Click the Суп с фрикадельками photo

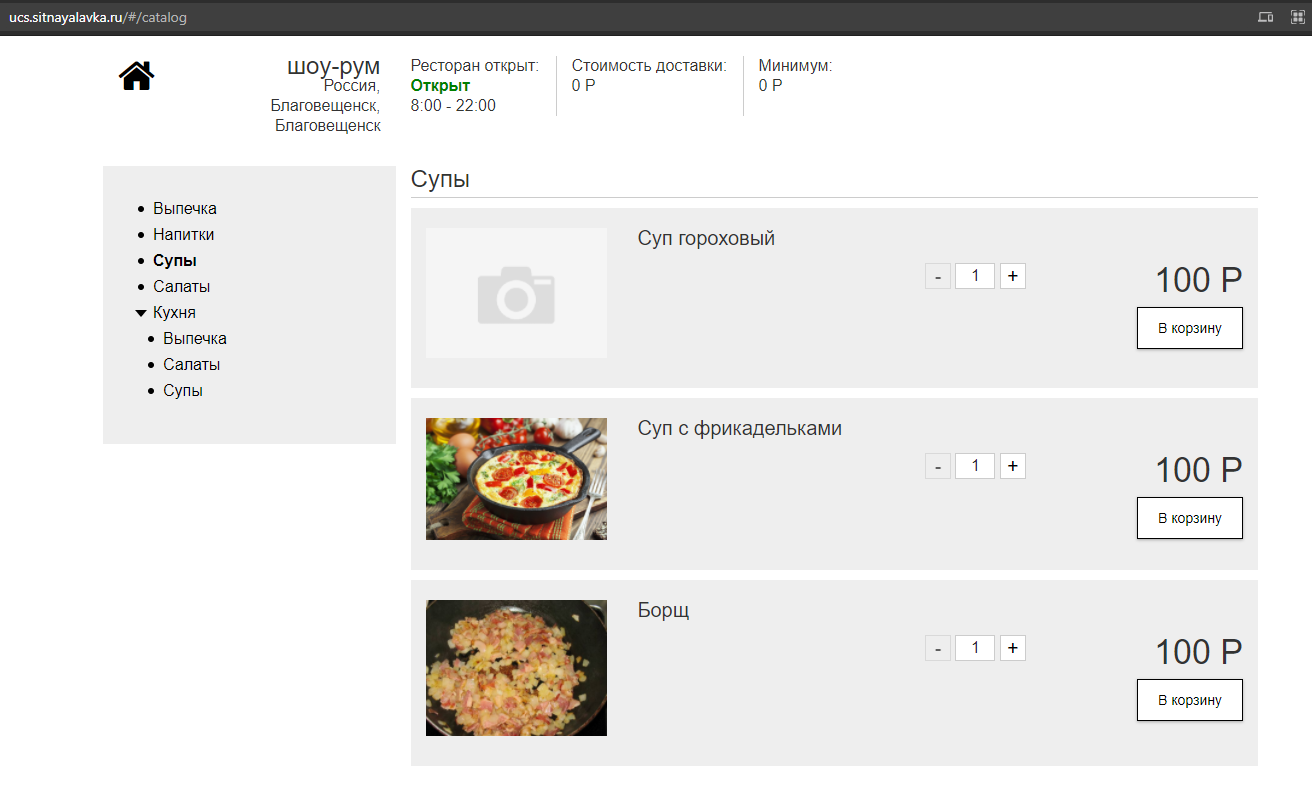click(x=516, y=479)
